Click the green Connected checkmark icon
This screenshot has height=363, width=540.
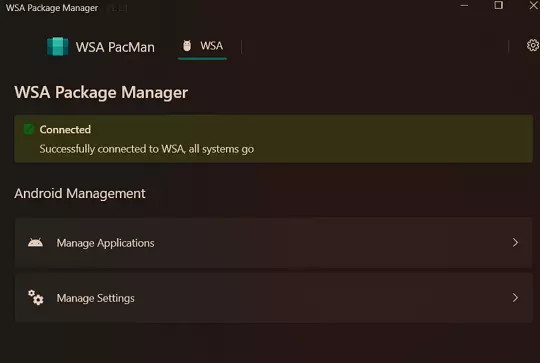click(29, 129)
